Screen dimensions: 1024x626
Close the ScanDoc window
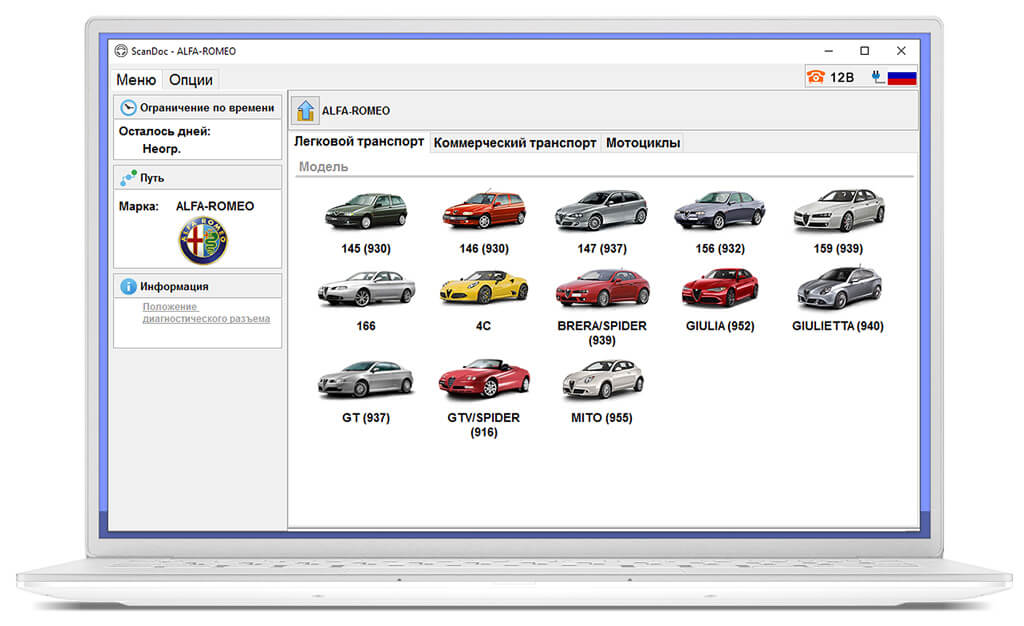point(901,51)
